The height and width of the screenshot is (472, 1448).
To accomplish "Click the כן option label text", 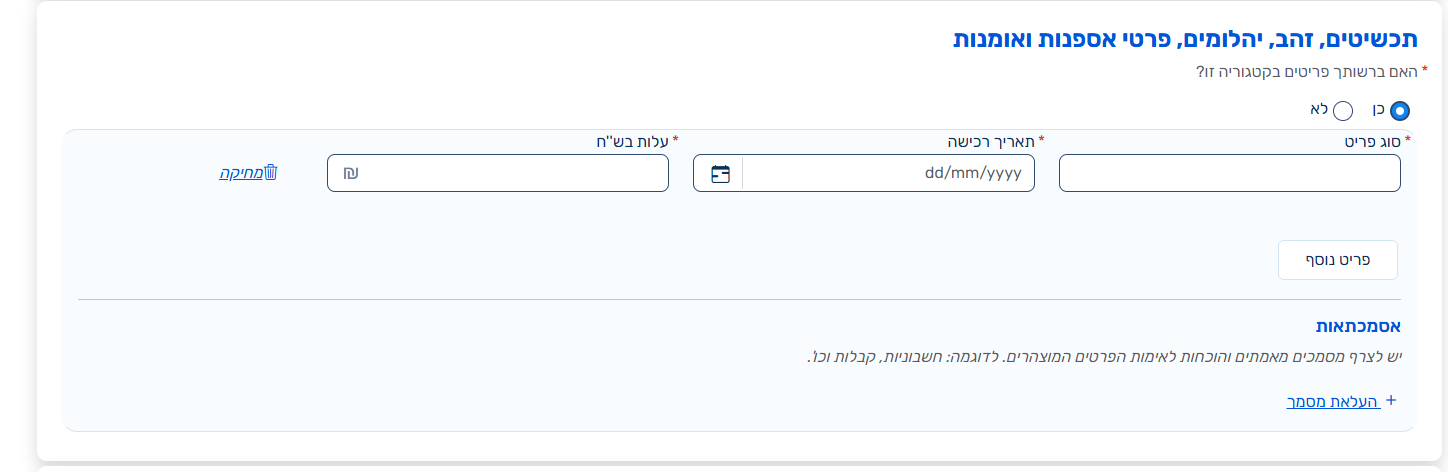I will click(x=1378, y=109).
